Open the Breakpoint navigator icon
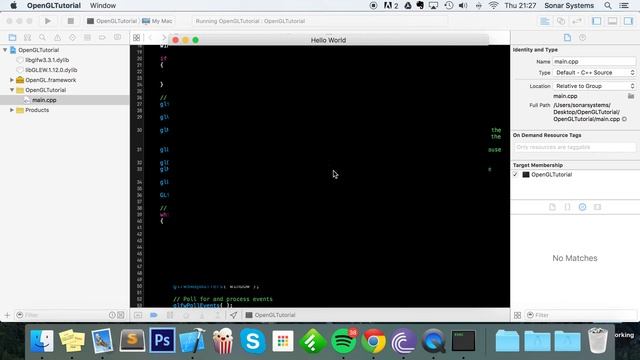This screenshot has width=640, height=360. point(102,38)
